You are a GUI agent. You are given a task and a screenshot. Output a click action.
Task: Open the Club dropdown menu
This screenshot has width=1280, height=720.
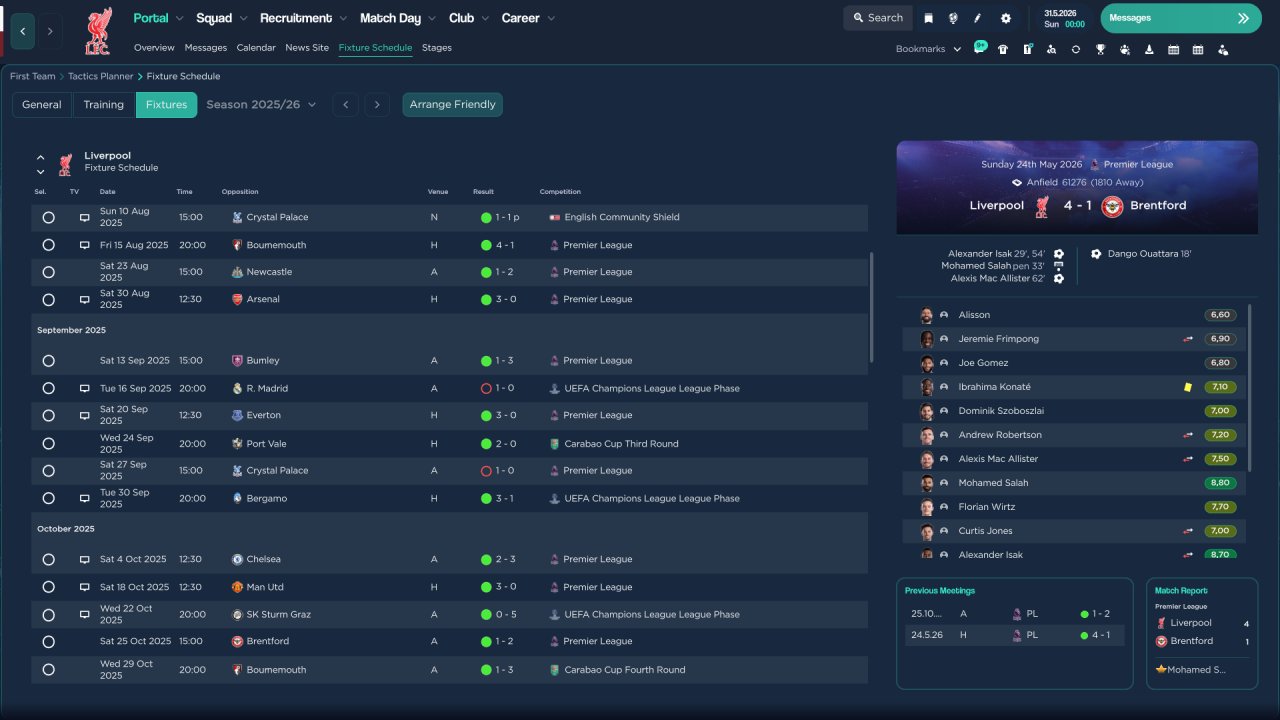(469, 18)
